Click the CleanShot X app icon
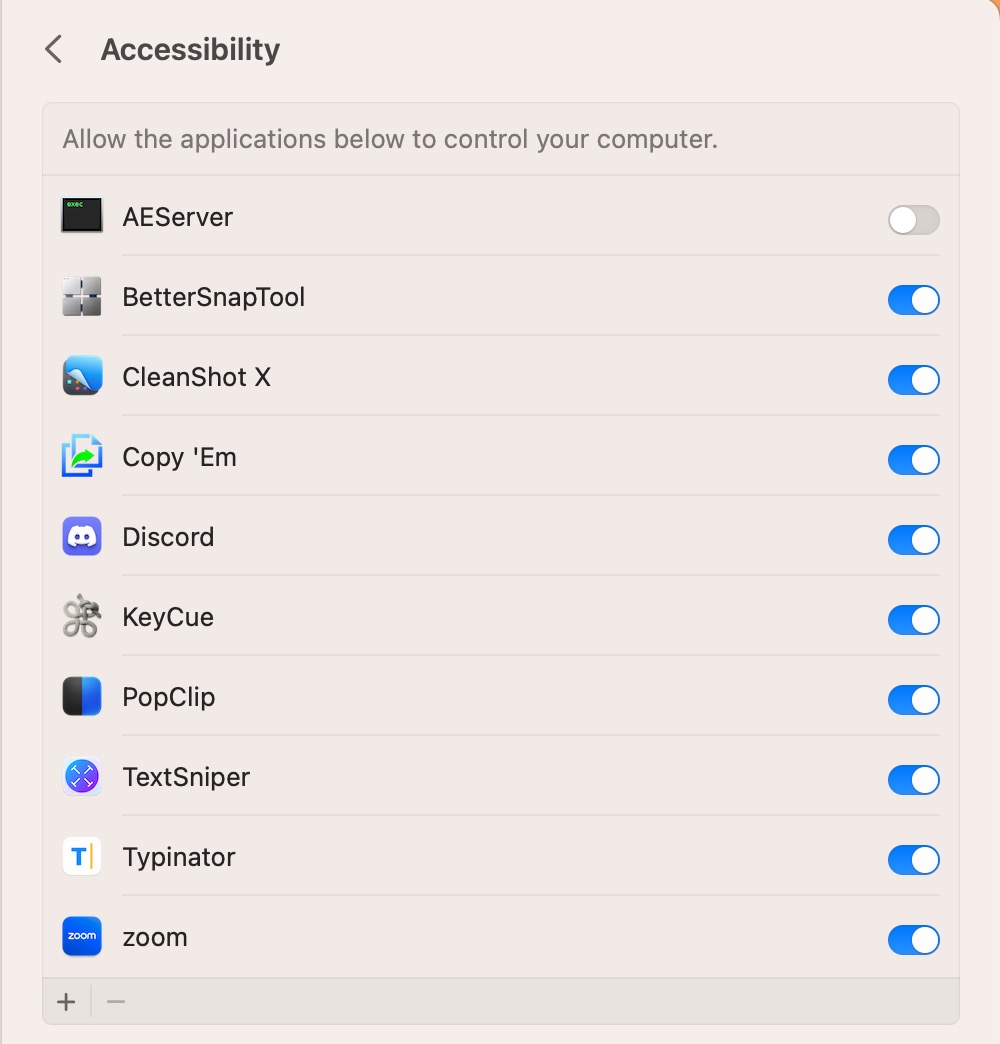1000x1044 pixels. click(82, 377)
